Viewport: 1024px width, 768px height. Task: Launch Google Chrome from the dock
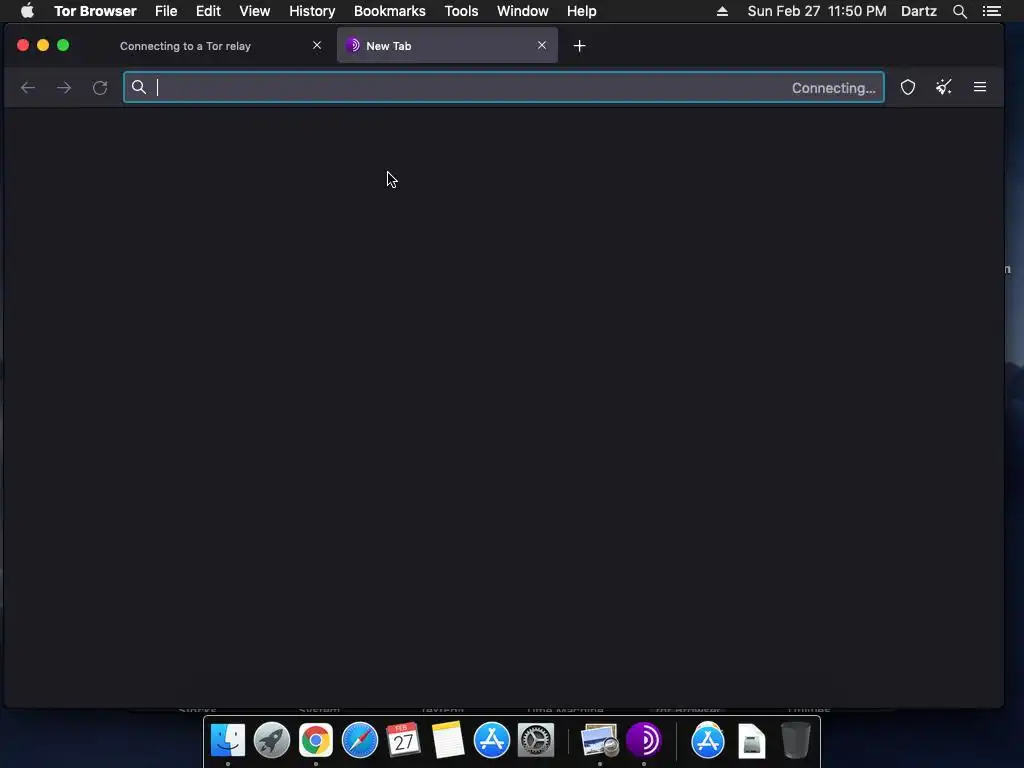(x=315, y=740)
